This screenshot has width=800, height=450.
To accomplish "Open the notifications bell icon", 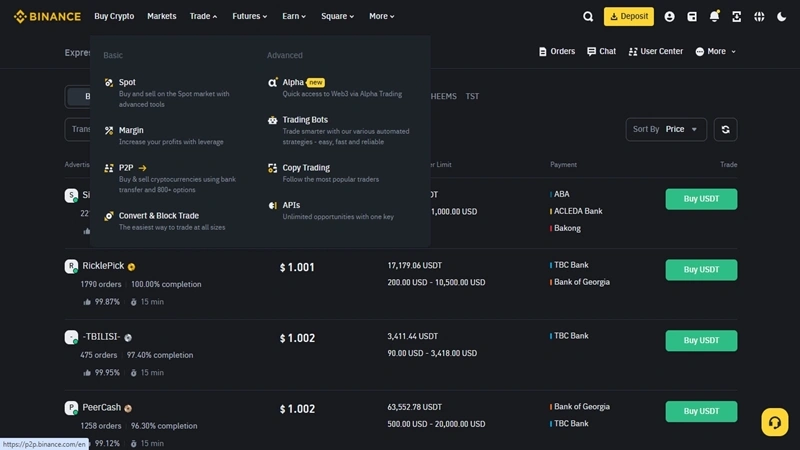I will pos(714,16).
